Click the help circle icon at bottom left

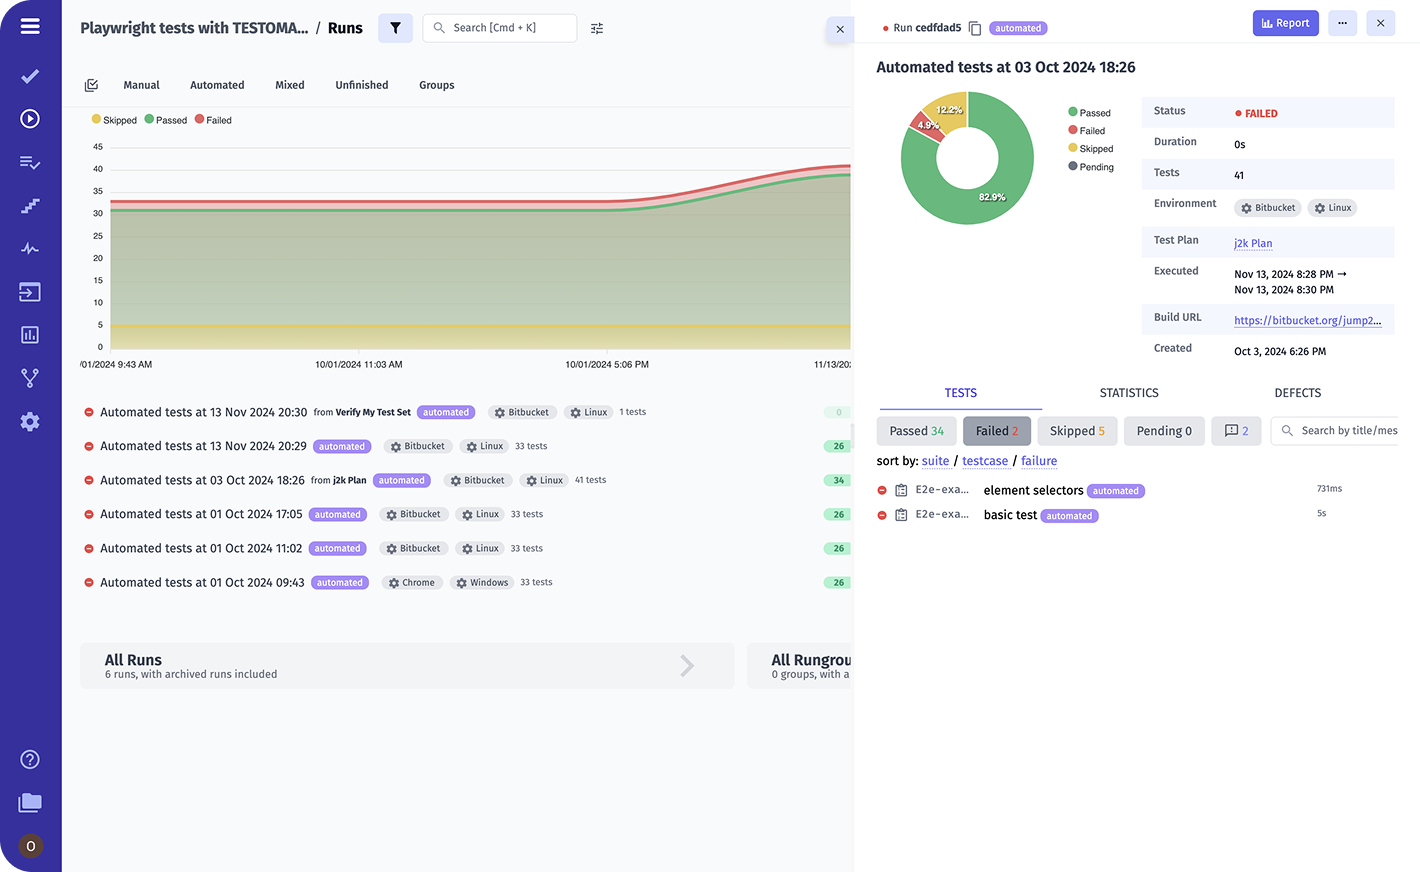[x=30, y=760]
